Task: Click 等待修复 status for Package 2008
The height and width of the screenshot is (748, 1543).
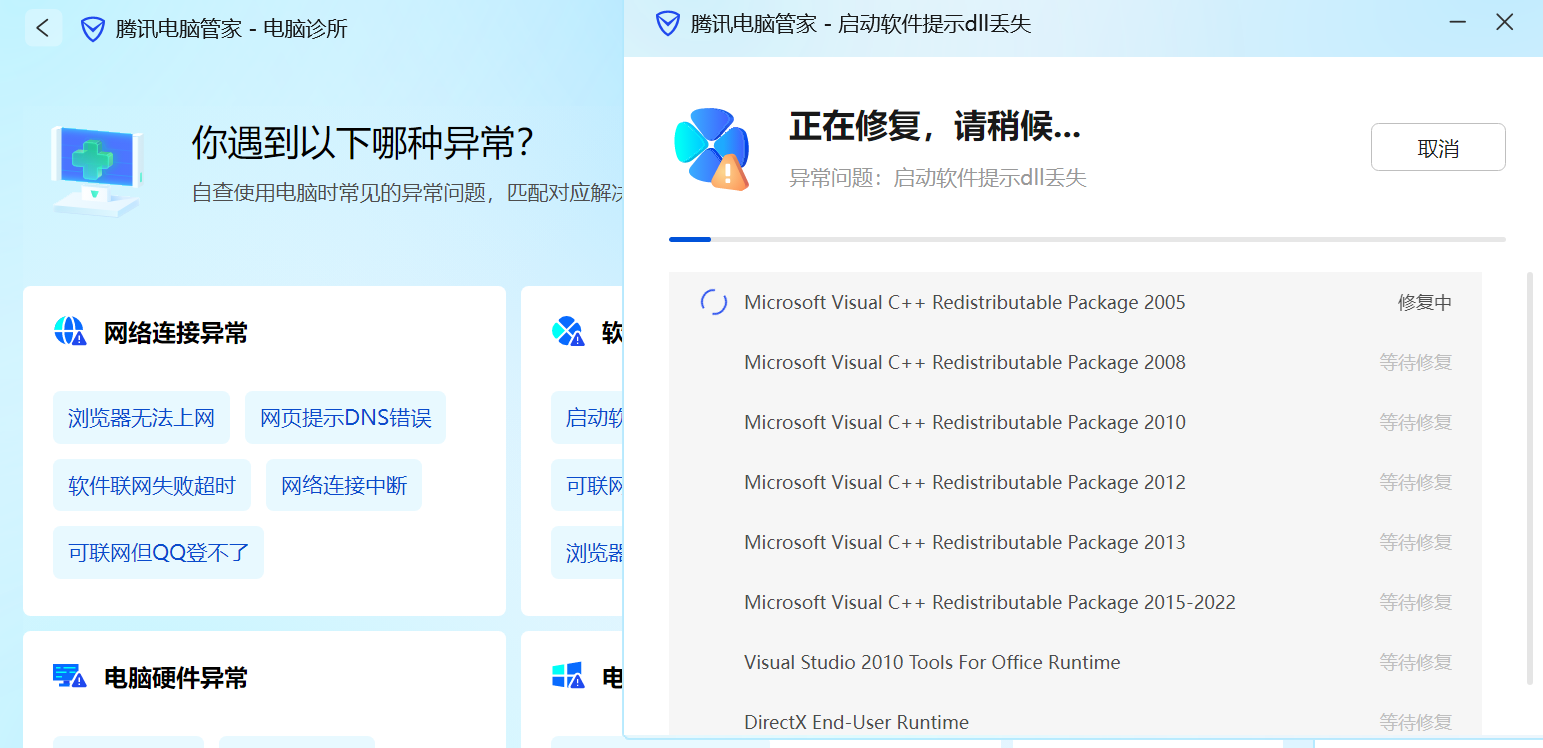Action: (1415, 363)
